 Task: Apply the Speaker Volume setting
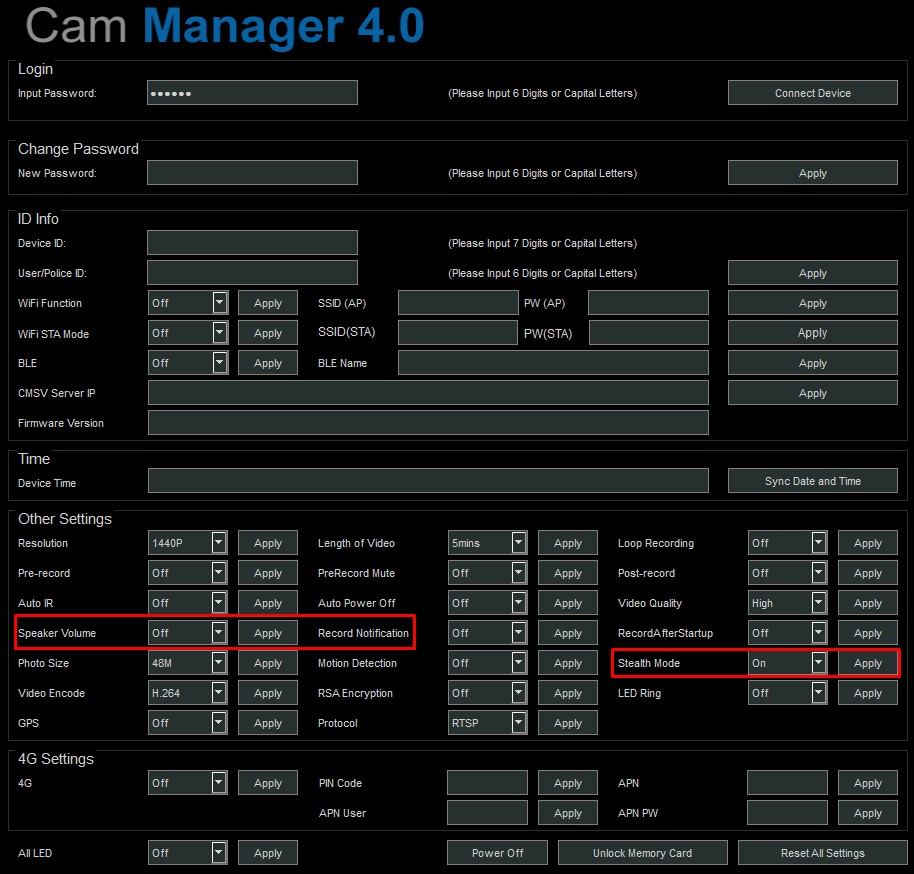point(268,633)
